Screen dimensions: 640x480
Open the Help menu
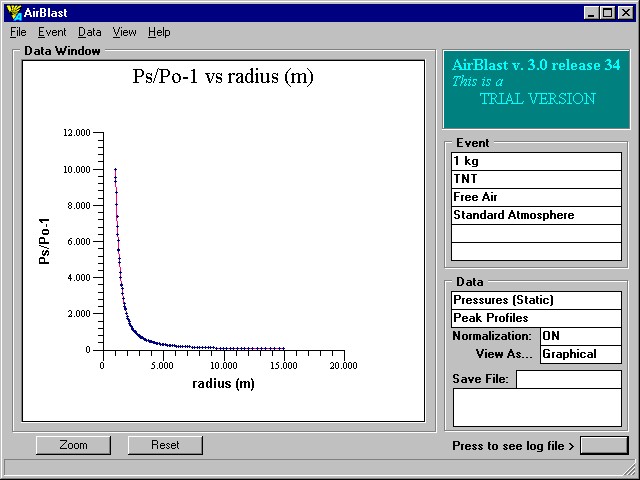(159, 32)
